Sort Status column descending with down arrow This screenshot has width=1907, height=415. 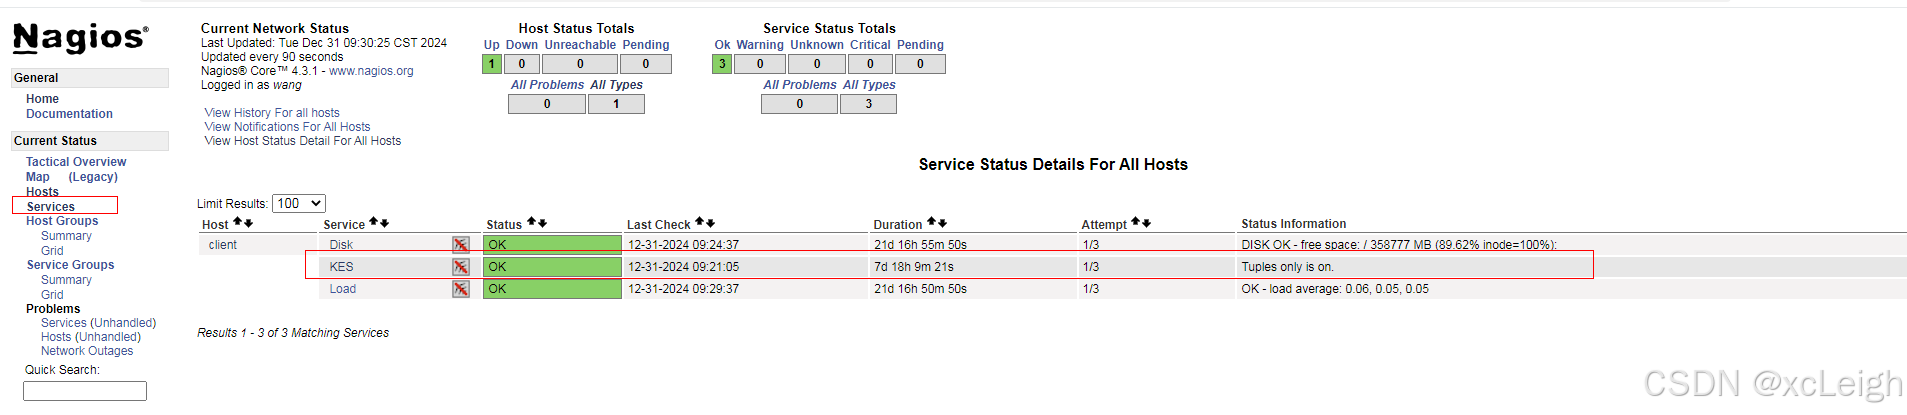(x=542, y=223)
